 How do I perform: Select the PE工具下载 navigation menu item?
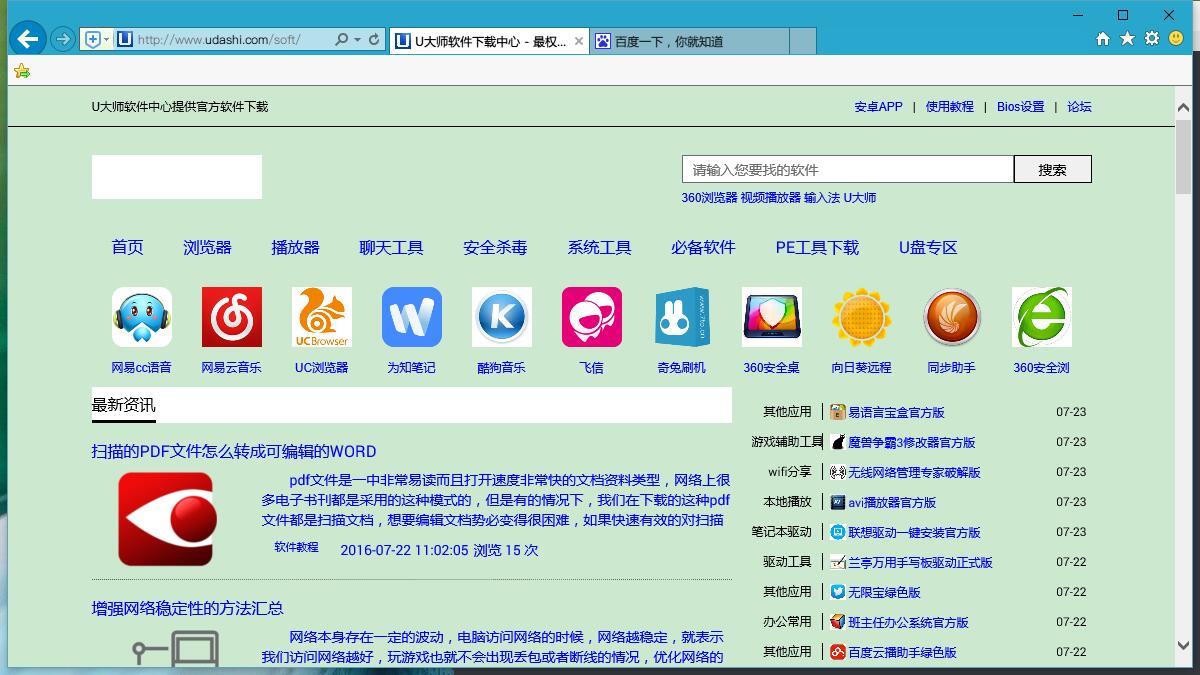coord(817,247)
